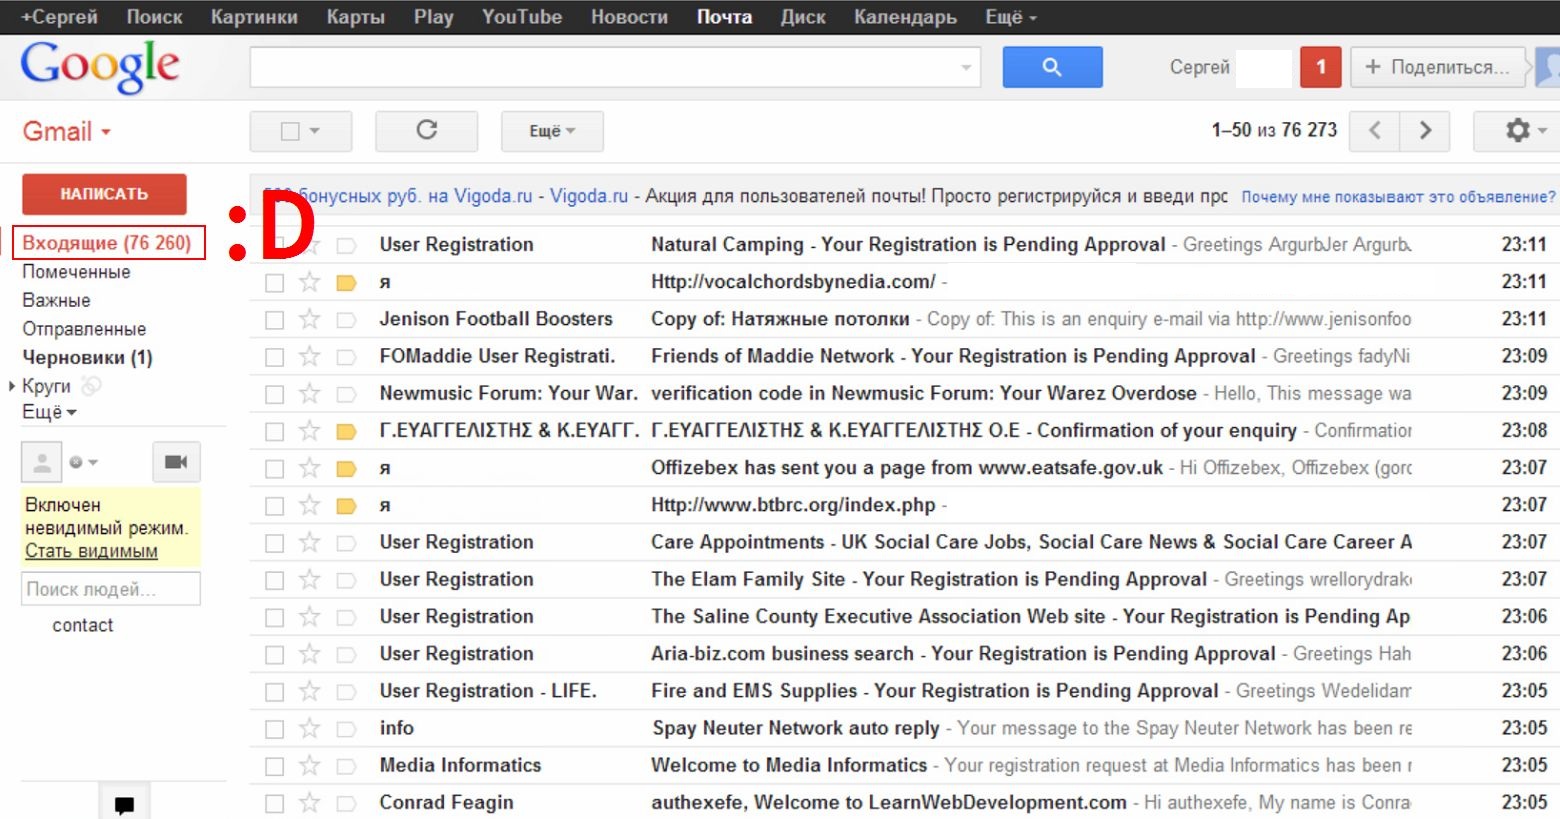Star the Media Informatics email
Image resolution: width=1560 pixels, height=819 pixels.
(310, 766)
